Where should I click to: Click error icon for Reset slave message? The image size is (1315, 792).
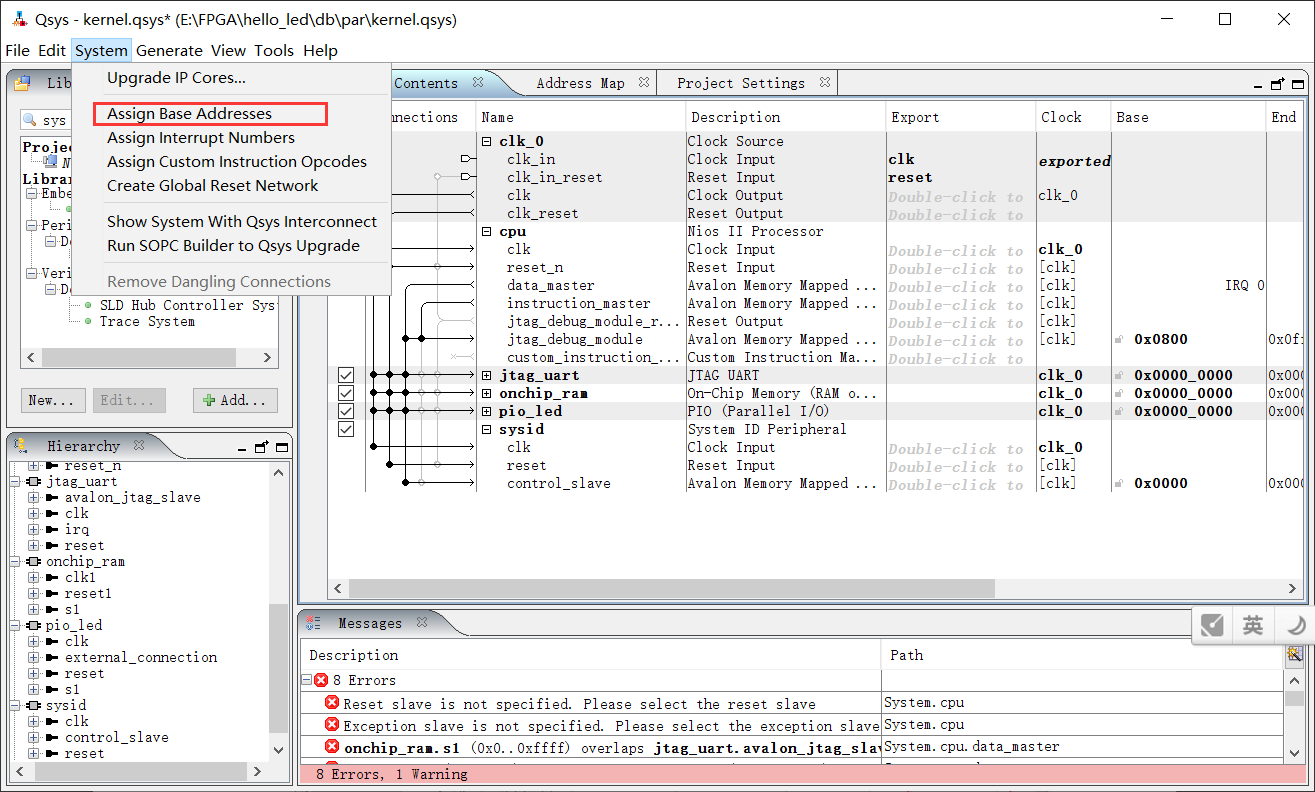point(332,703)
